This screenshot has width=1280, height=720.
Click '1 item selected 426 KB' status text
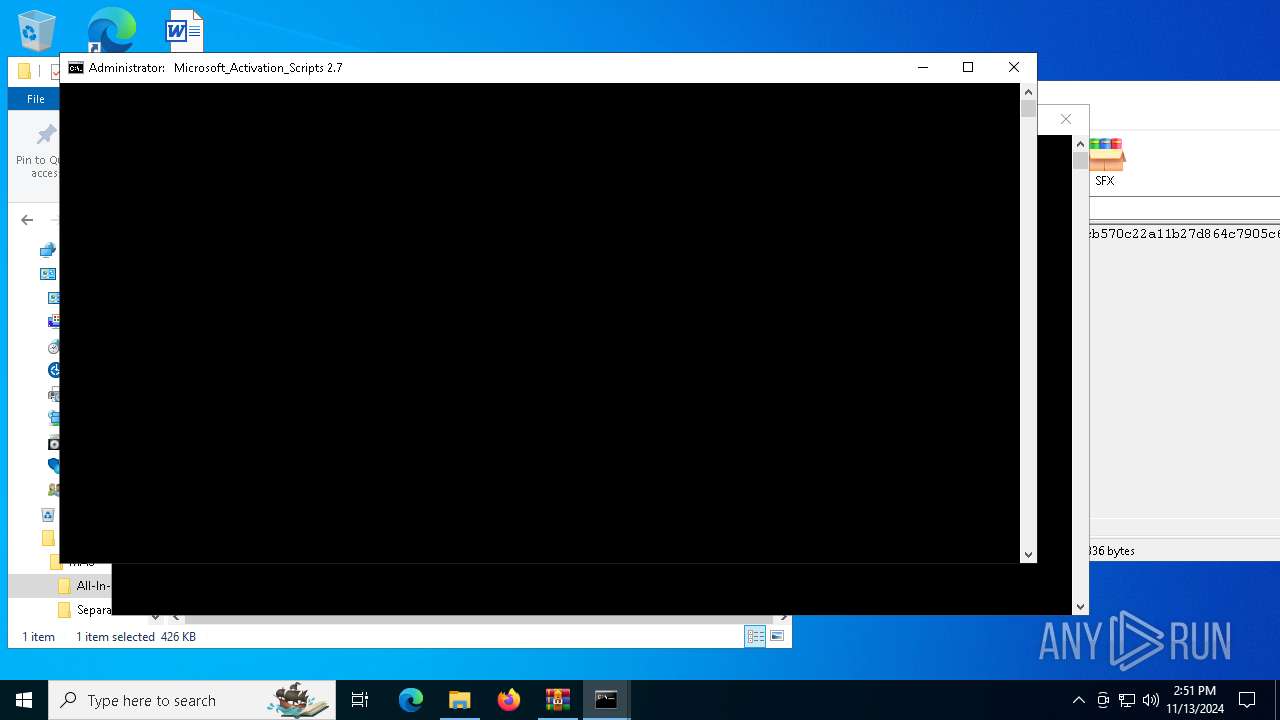[x=136, y=637]
